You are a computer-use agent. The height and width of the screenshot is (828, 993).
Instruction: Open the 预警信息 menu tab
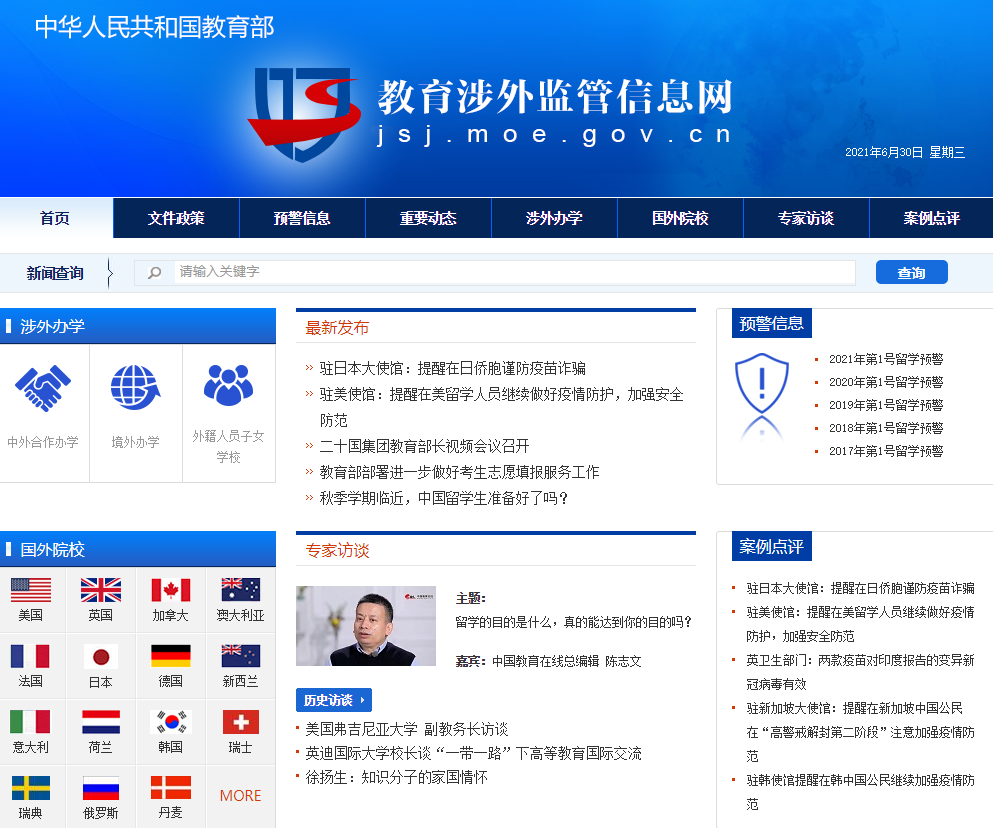click(x=302, y=218)
